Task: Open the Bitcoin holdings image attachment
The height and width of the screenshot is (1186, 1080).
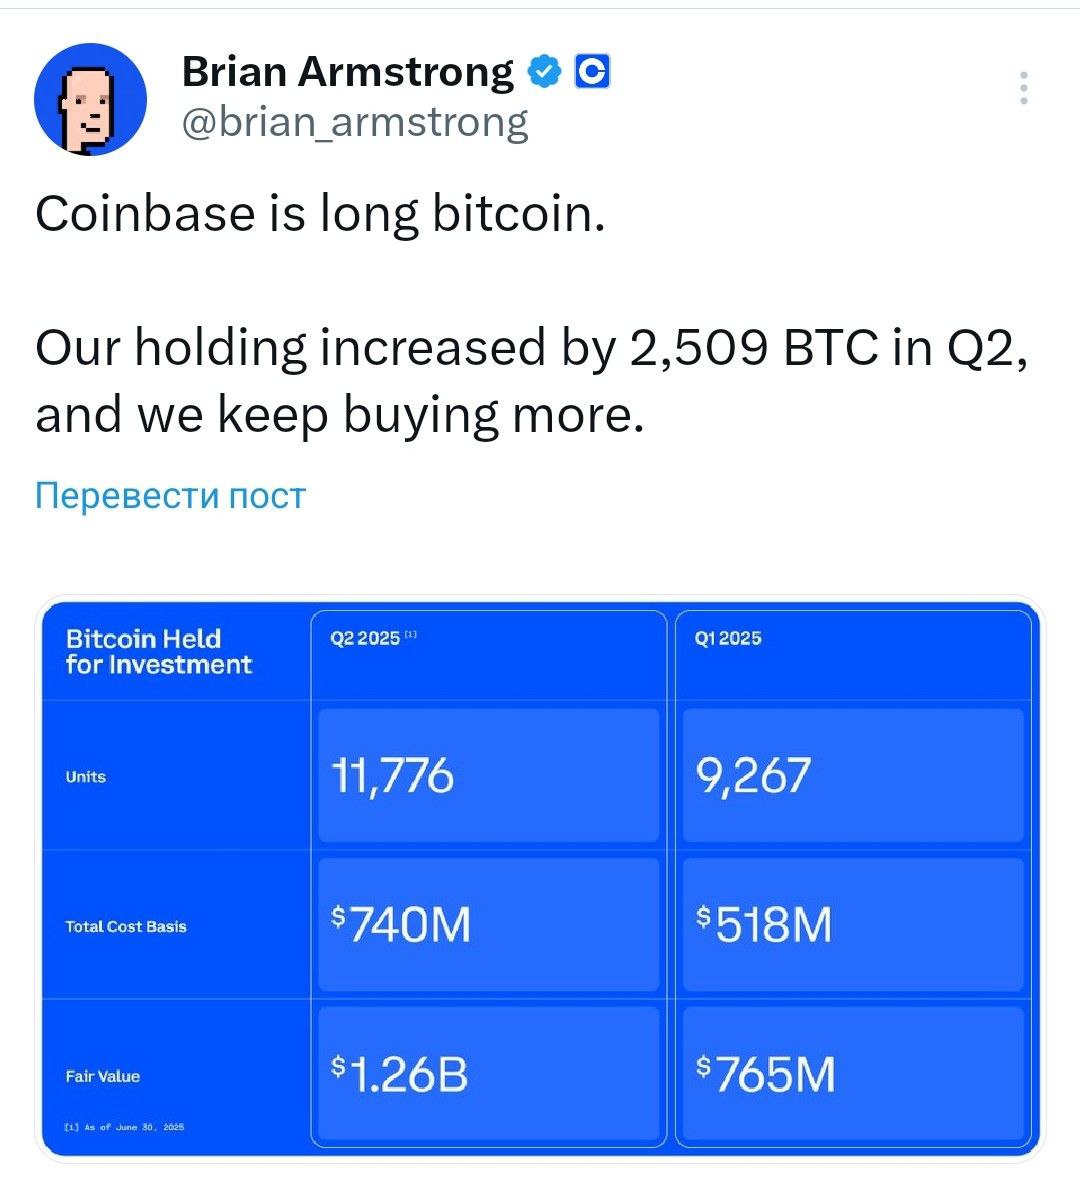Action: point(540,879)
